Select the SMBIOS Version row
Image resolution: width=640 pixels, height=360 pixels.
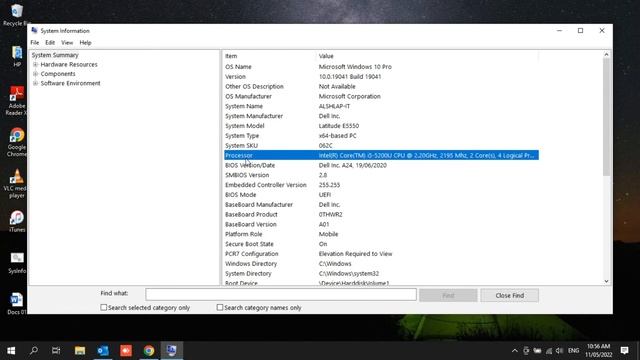click(381, 175)
